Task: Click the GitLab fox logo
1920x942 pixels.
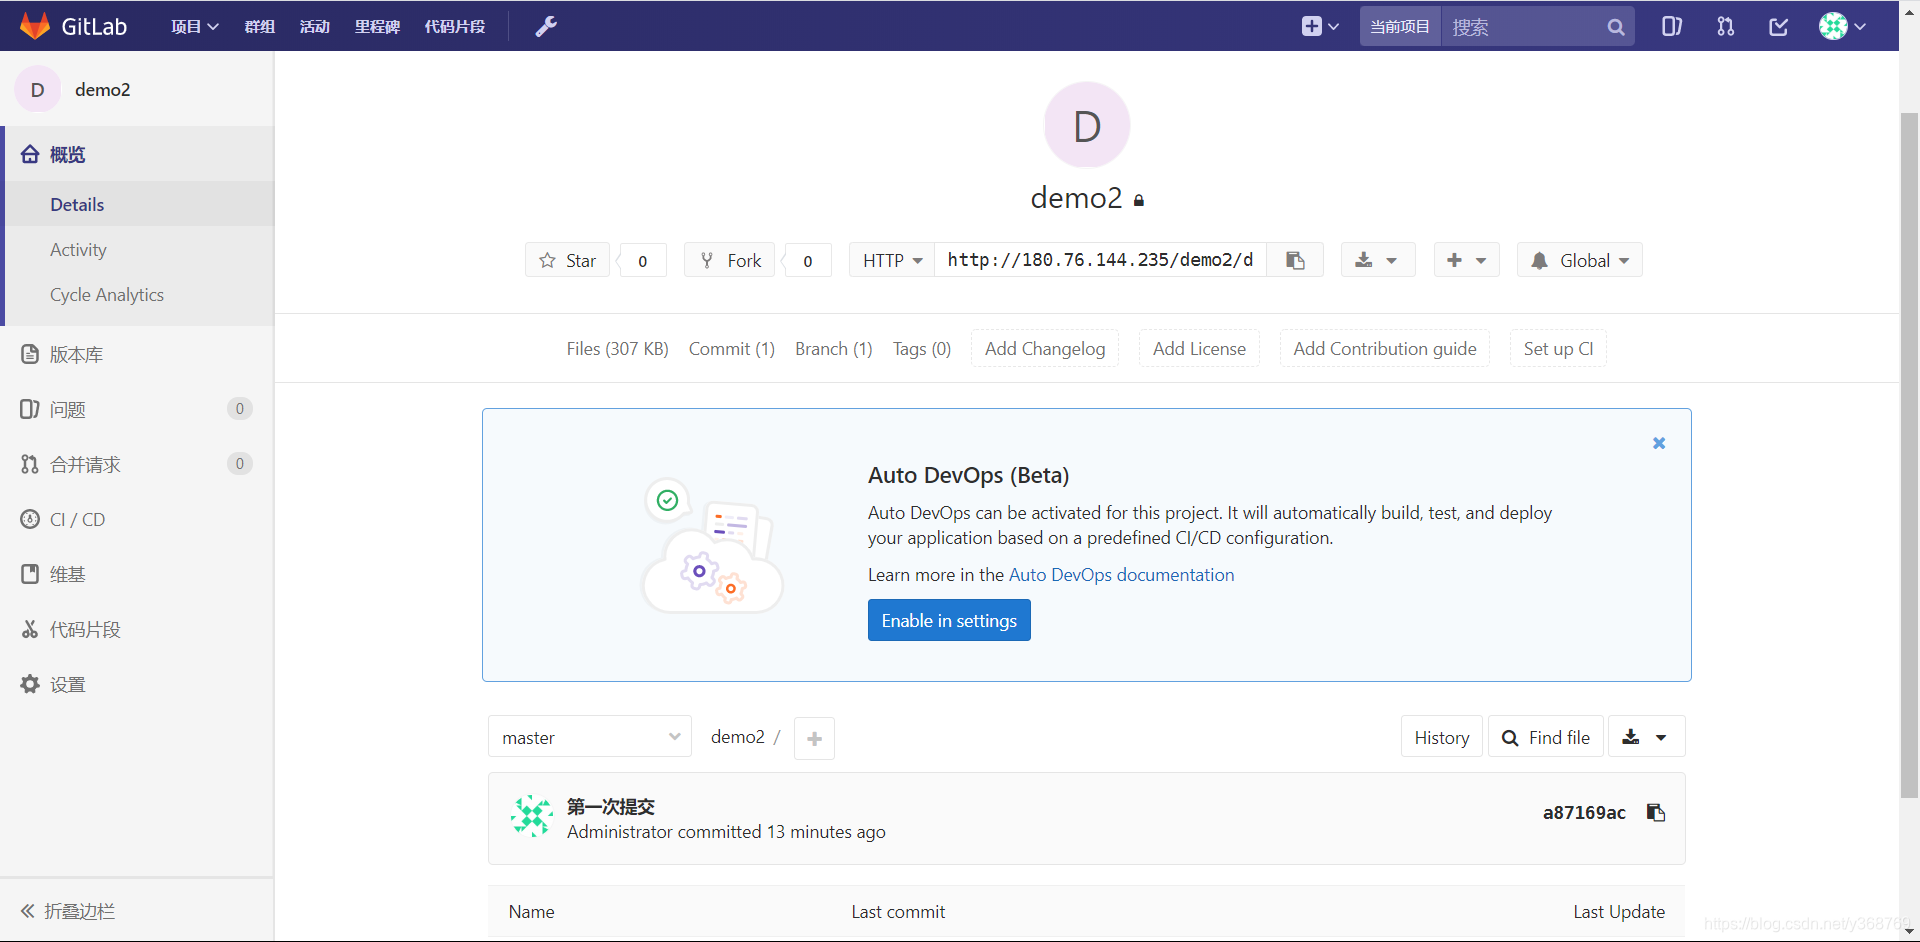Action: click(x=35, y=26)
